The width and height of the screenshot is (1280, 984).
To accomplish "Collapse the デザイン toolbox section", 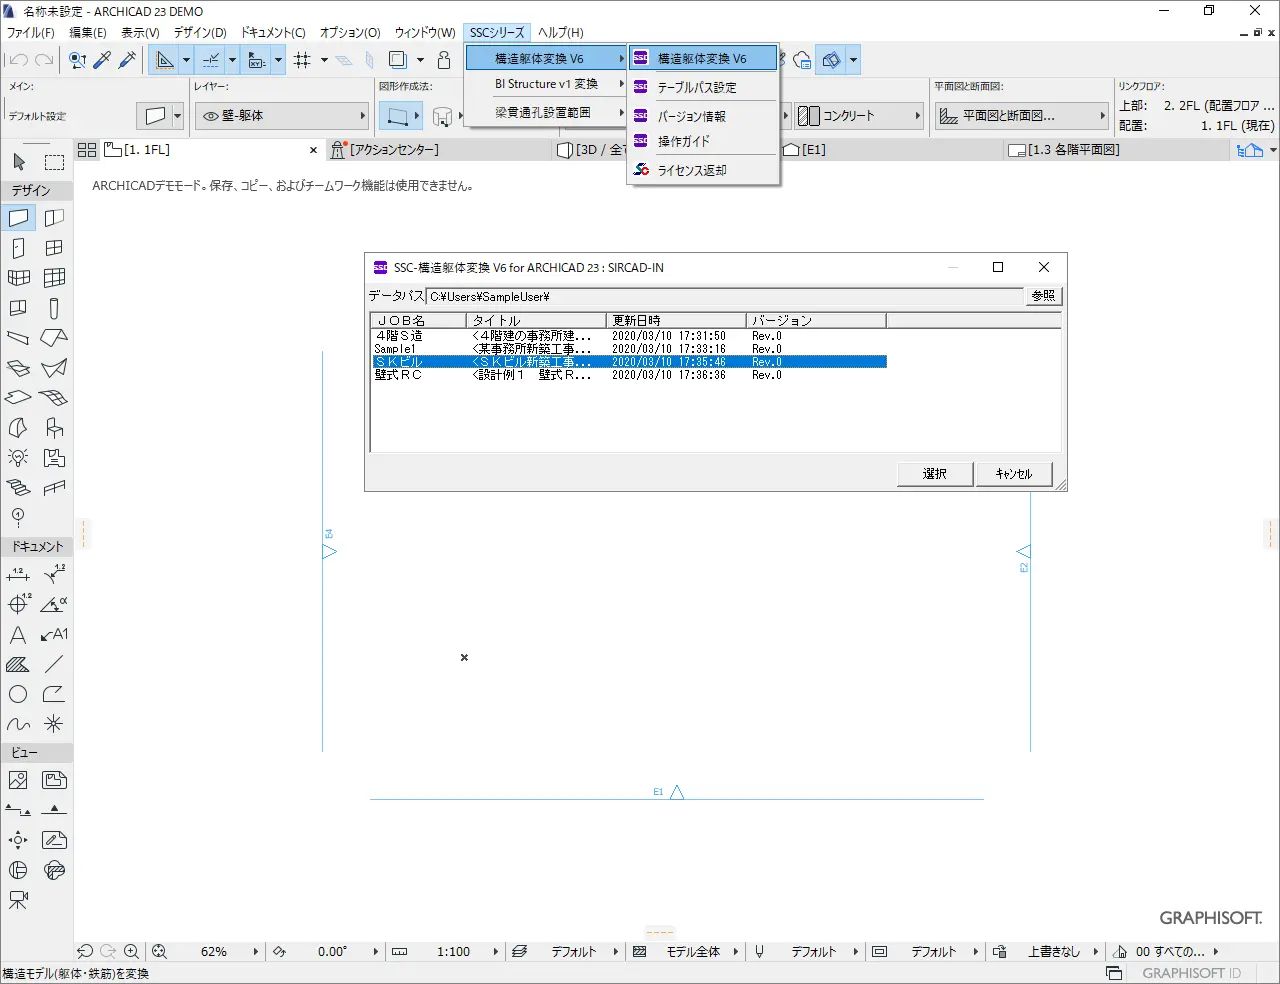I will click(x=37, y=190).
